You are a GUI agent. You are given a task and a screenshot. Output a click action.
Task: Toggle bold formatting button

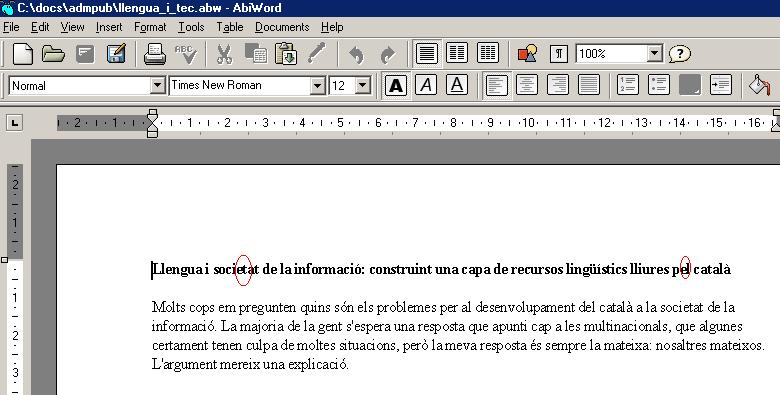396,85
